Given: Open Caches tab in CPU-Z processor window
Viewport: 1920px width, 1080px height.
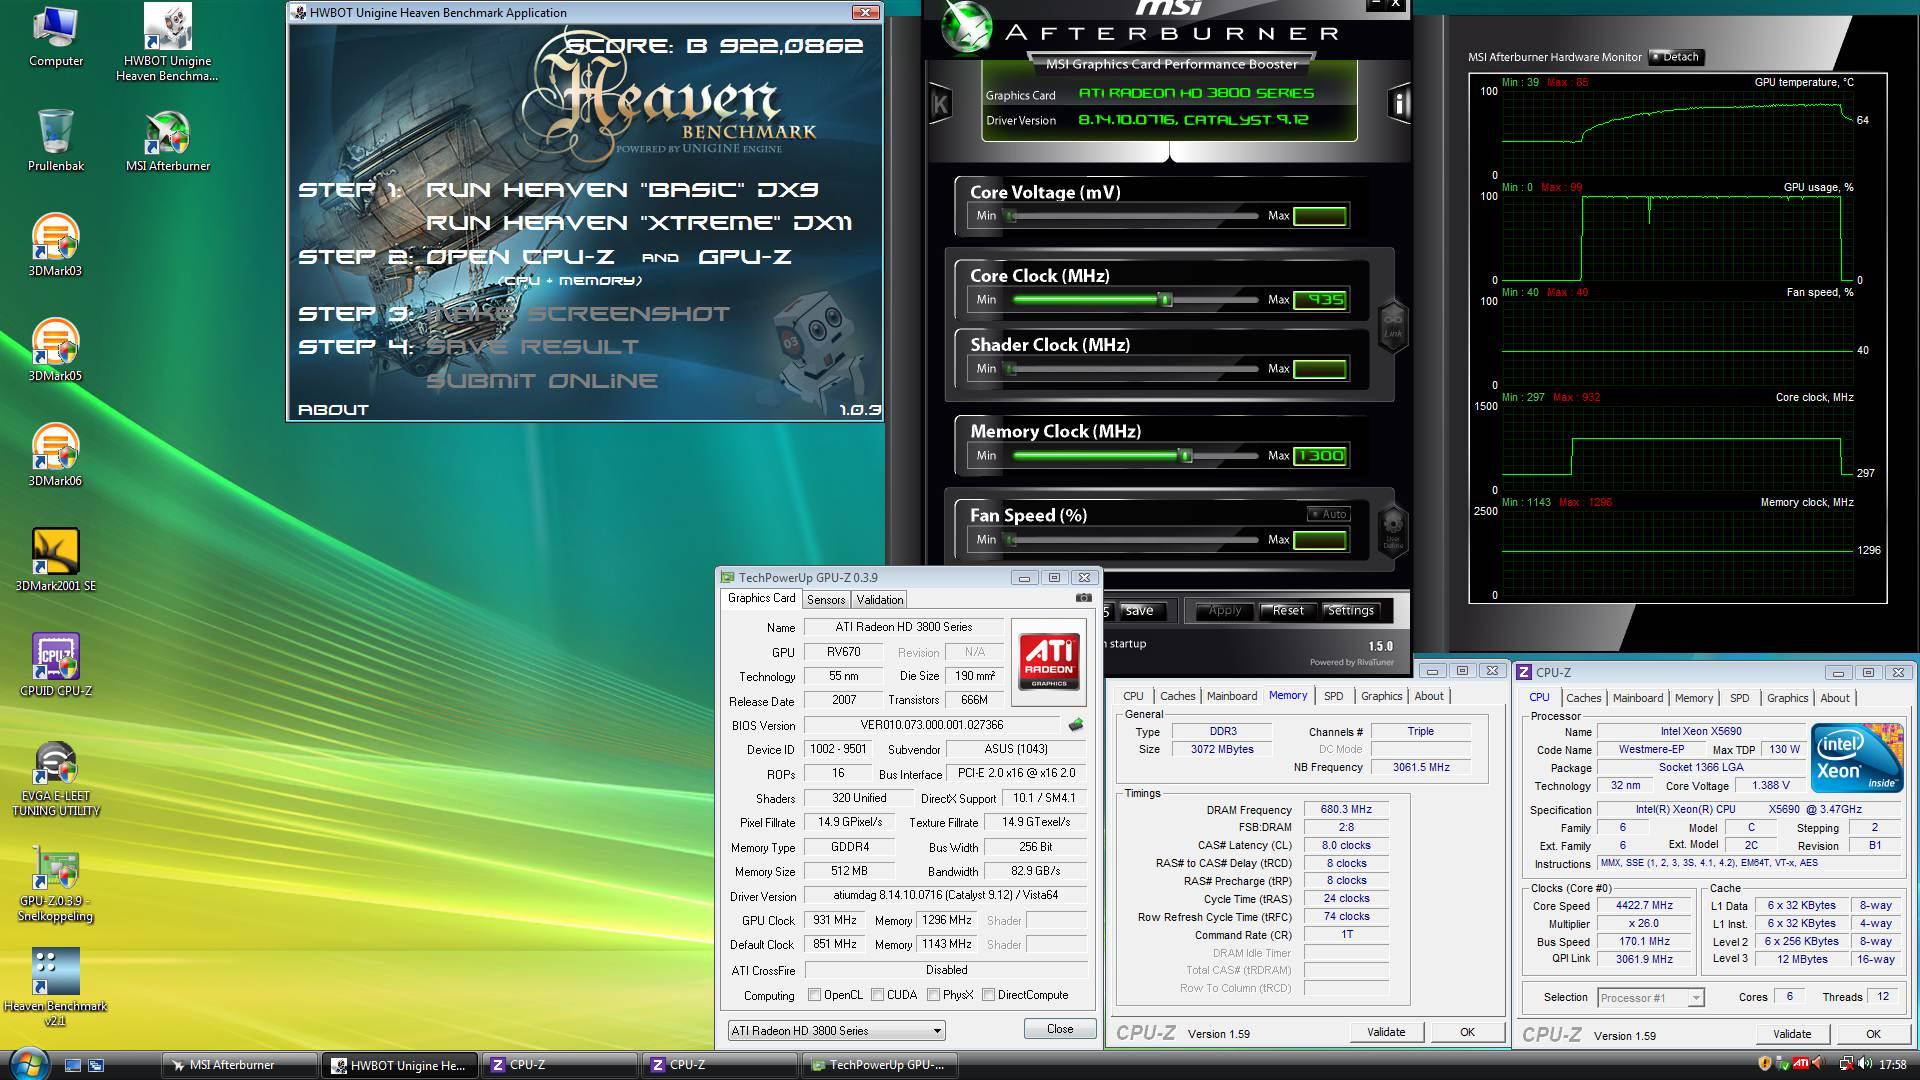Looking at the screenshot, I should pos(1583,698).
